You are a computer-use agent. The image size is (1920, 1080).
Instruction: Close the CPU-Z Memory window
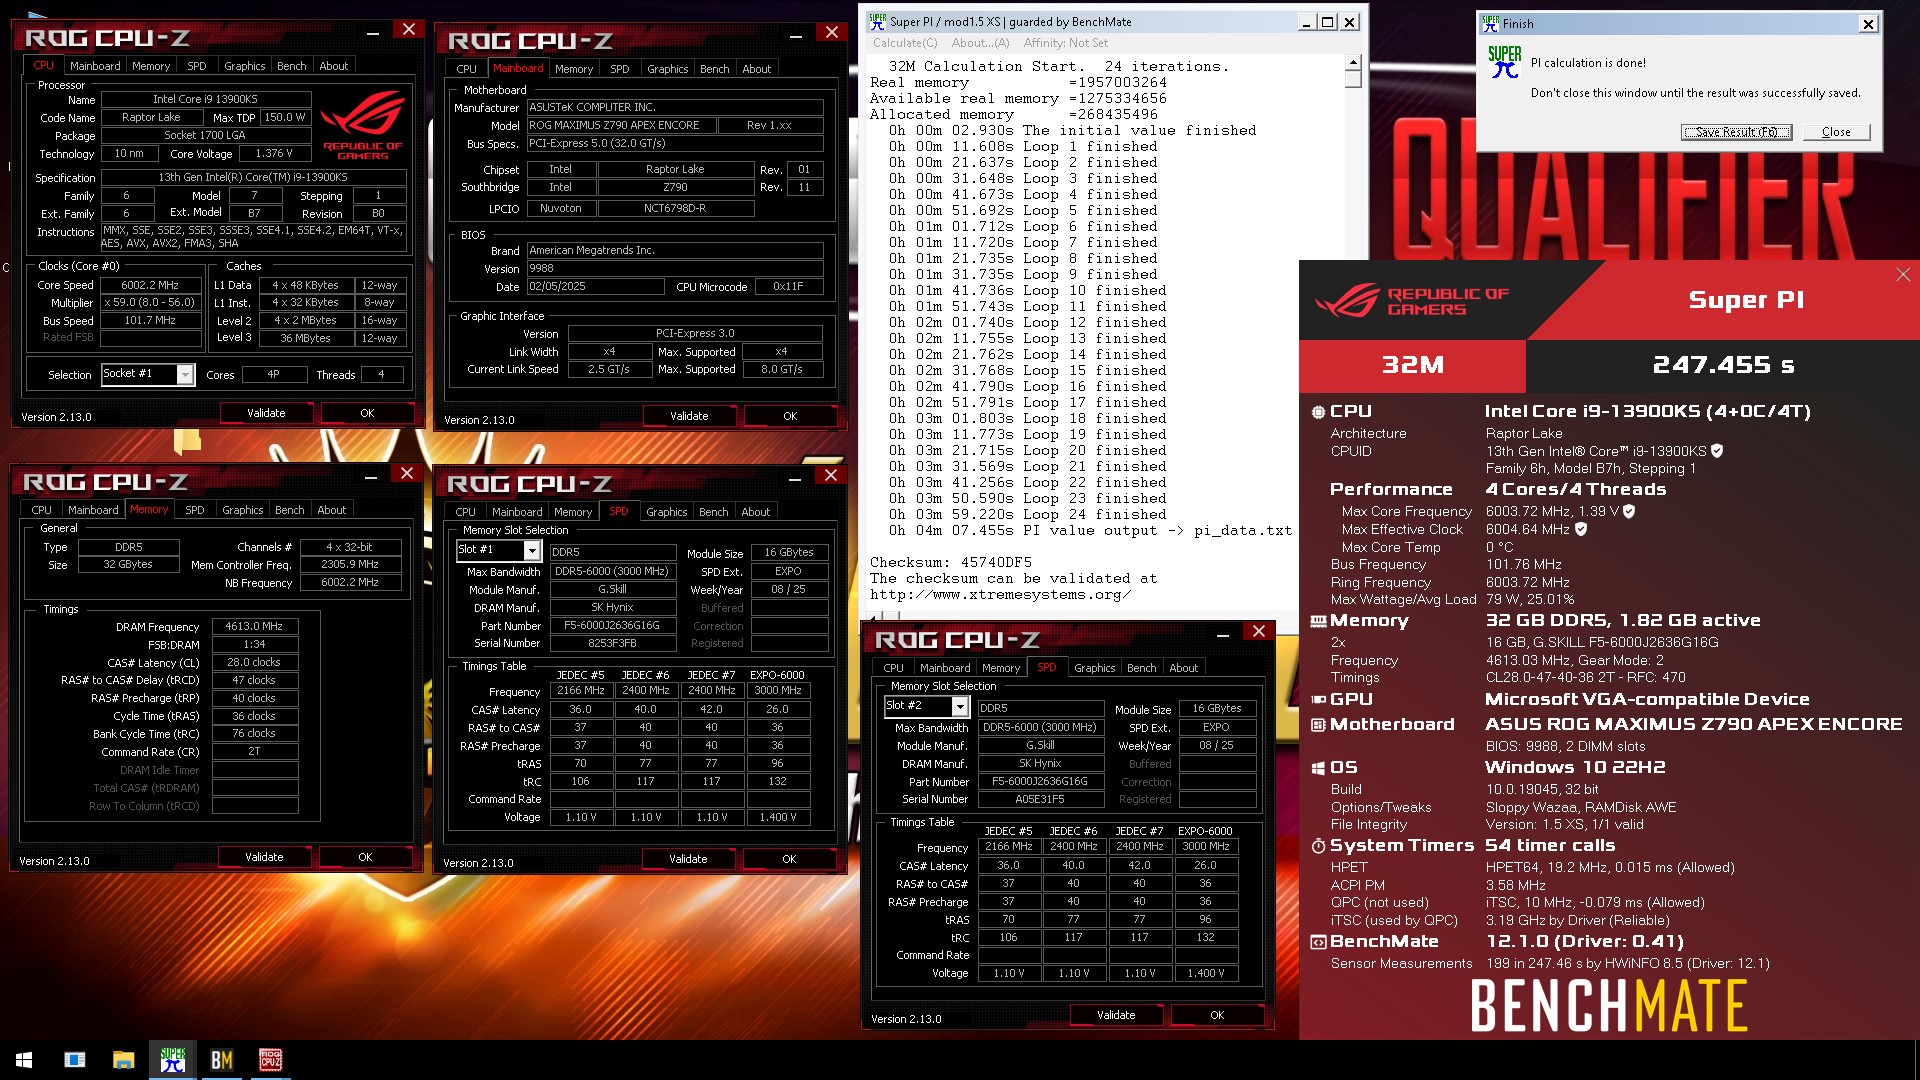click(406, 473)
